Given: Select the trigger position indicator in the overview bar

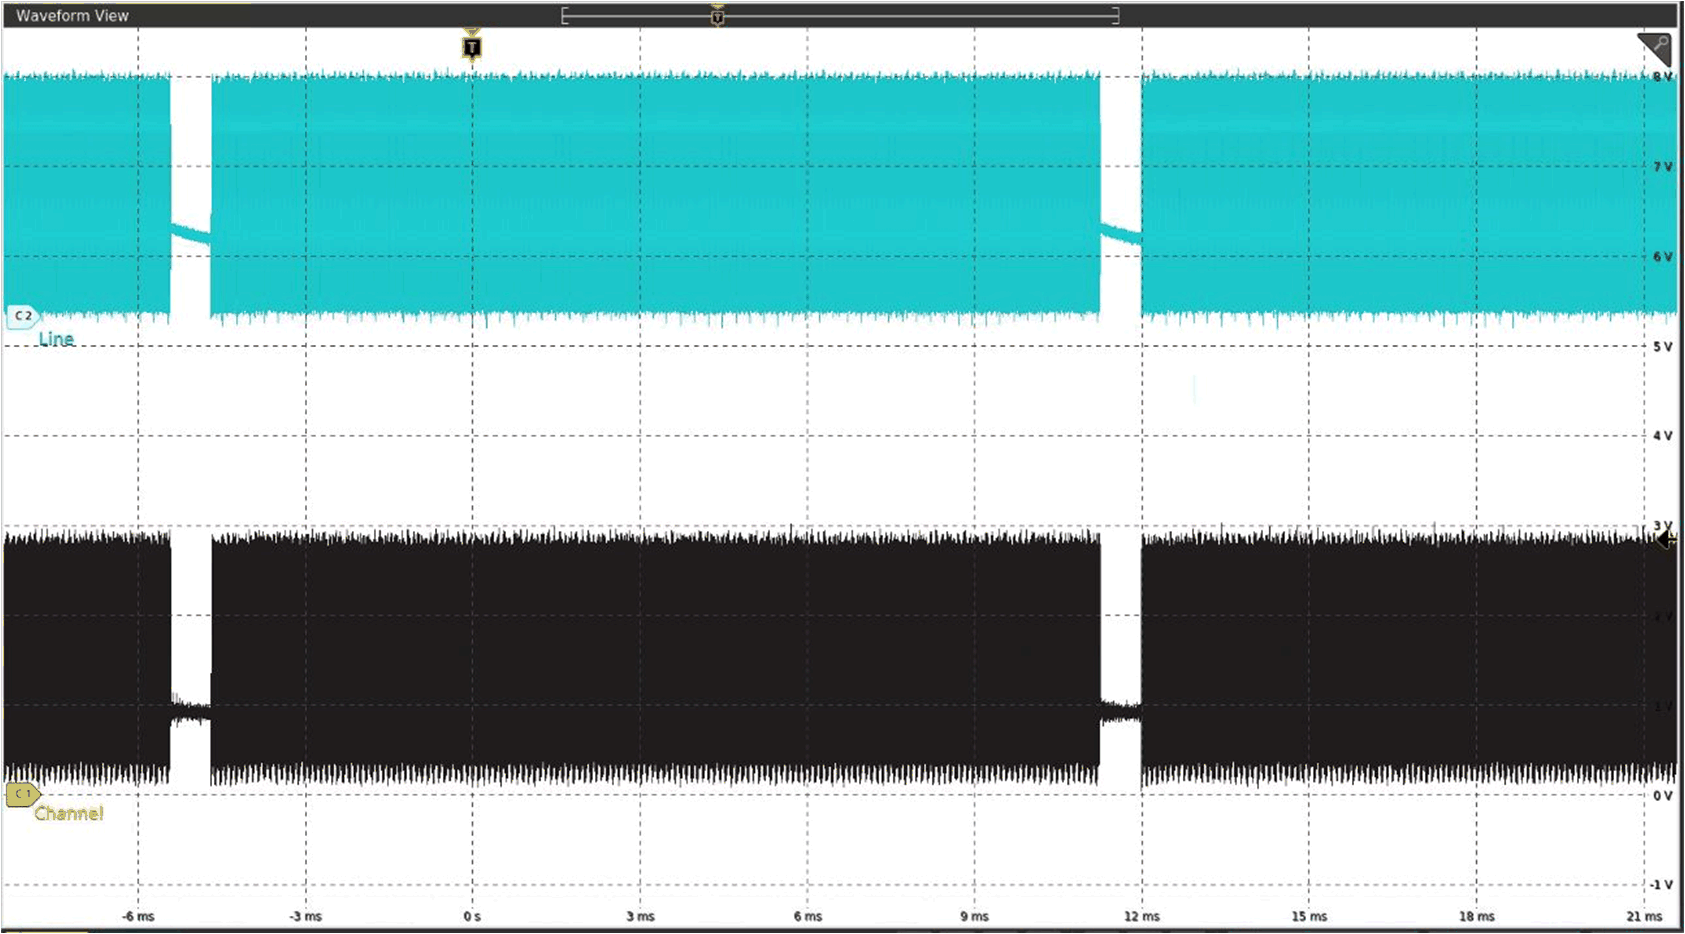Looking at the screenshot, I should click(718, 16).
